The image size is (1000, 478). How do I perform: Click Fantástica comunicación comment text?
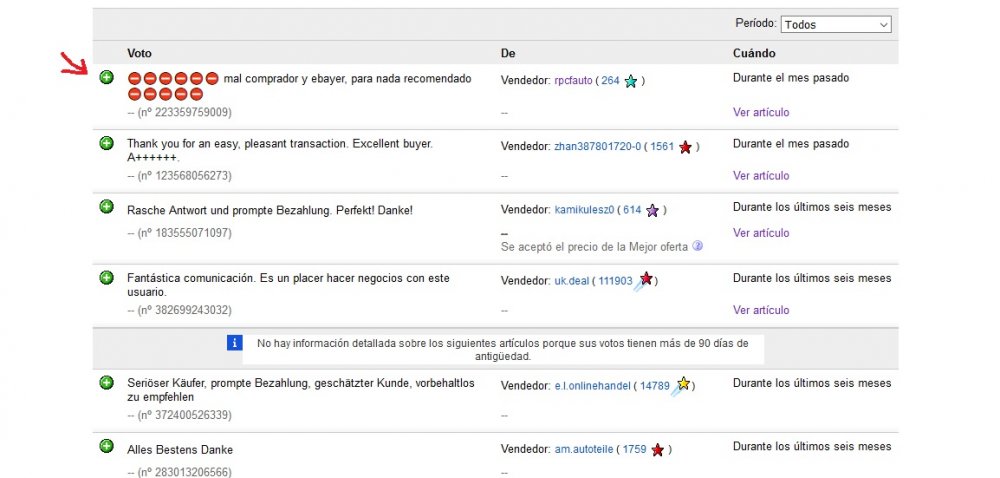point(288,285)
